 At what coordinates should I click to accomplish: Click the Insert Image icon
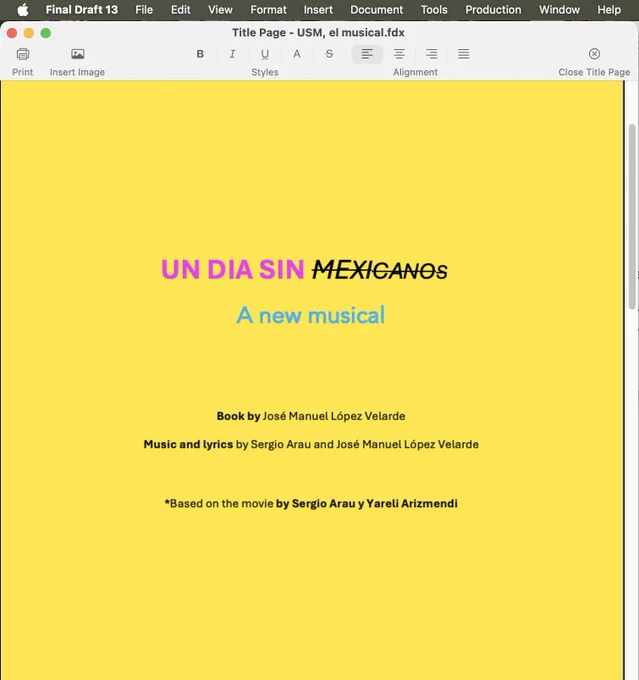78,54
